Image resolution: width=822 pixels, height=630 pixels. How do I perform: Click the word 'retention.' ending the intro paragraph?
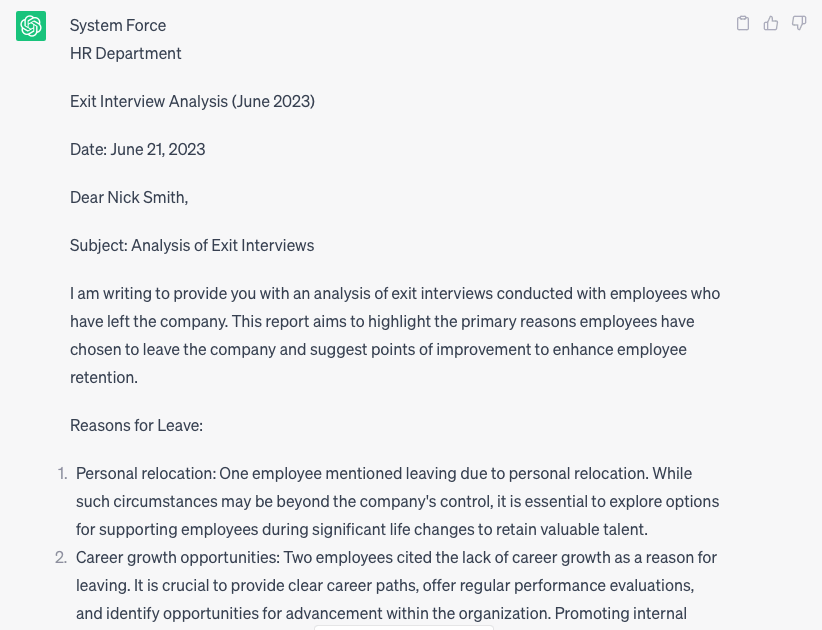104,377
